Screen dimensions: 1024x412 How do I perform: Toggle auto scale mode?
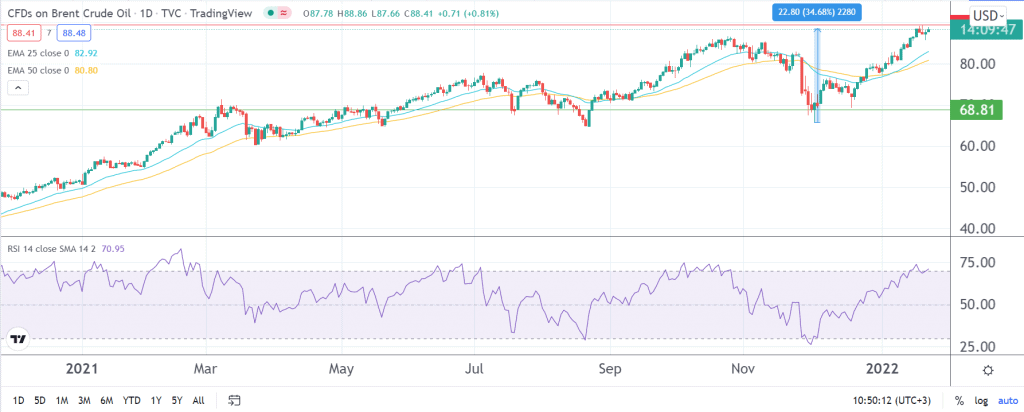[x=1006, y=400]
